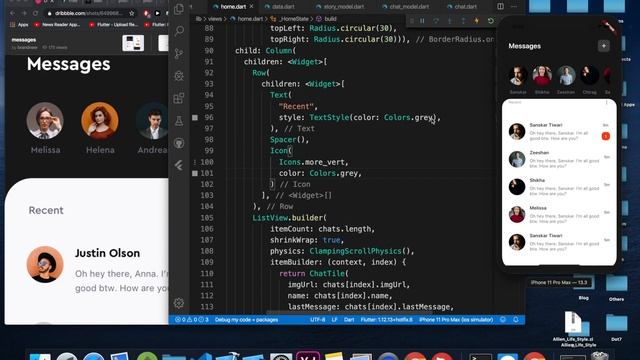Image resolution: width=640 pixels, height=360 pixels.
Task: Click the settings gear in activity bar
Action: (179, 303)
